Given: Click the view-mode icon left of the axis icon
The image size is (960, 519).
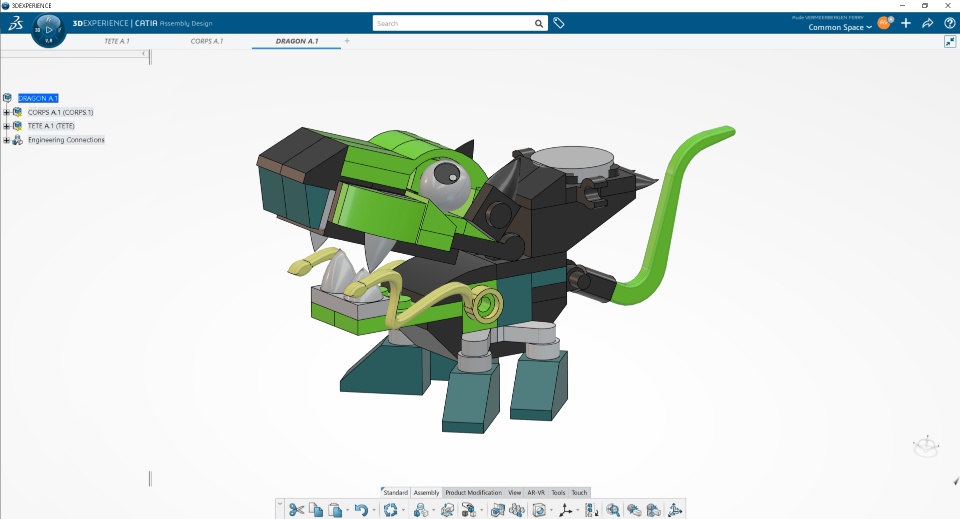Looking at the screenshot, I should pyautogui.click(x=539, y=510).
